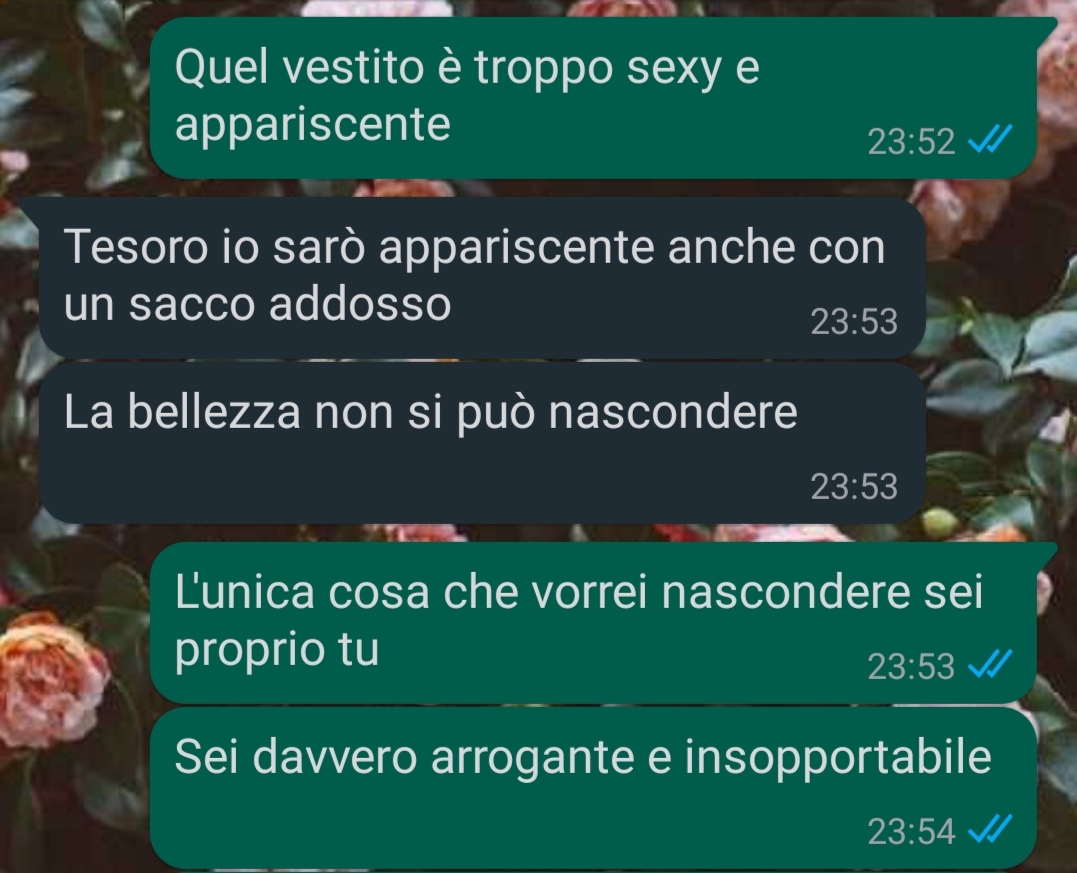Select the message starting "L'unica cosa che vorrei"

(593, 622)
